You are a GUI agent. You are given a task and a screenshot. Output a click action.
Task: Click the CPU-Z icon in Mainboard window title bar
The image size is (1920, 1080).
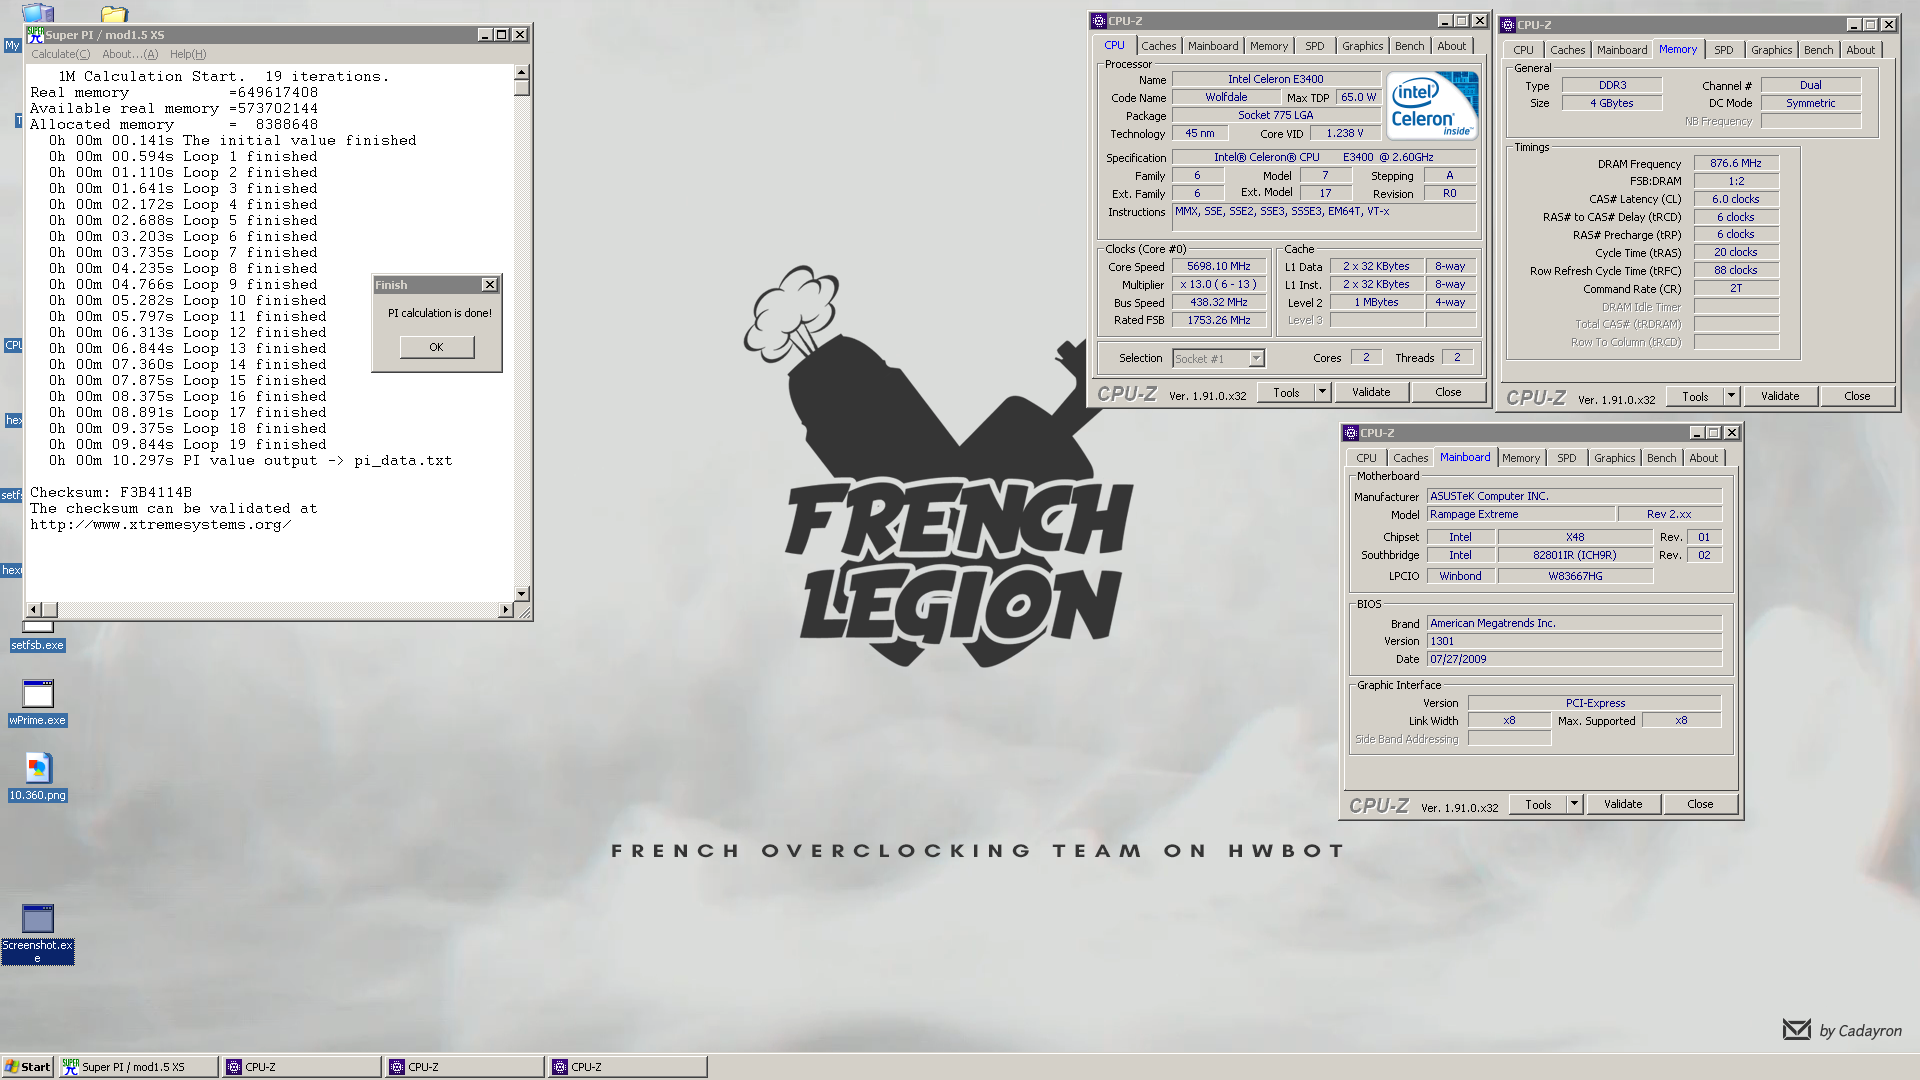click(1351, 433)
